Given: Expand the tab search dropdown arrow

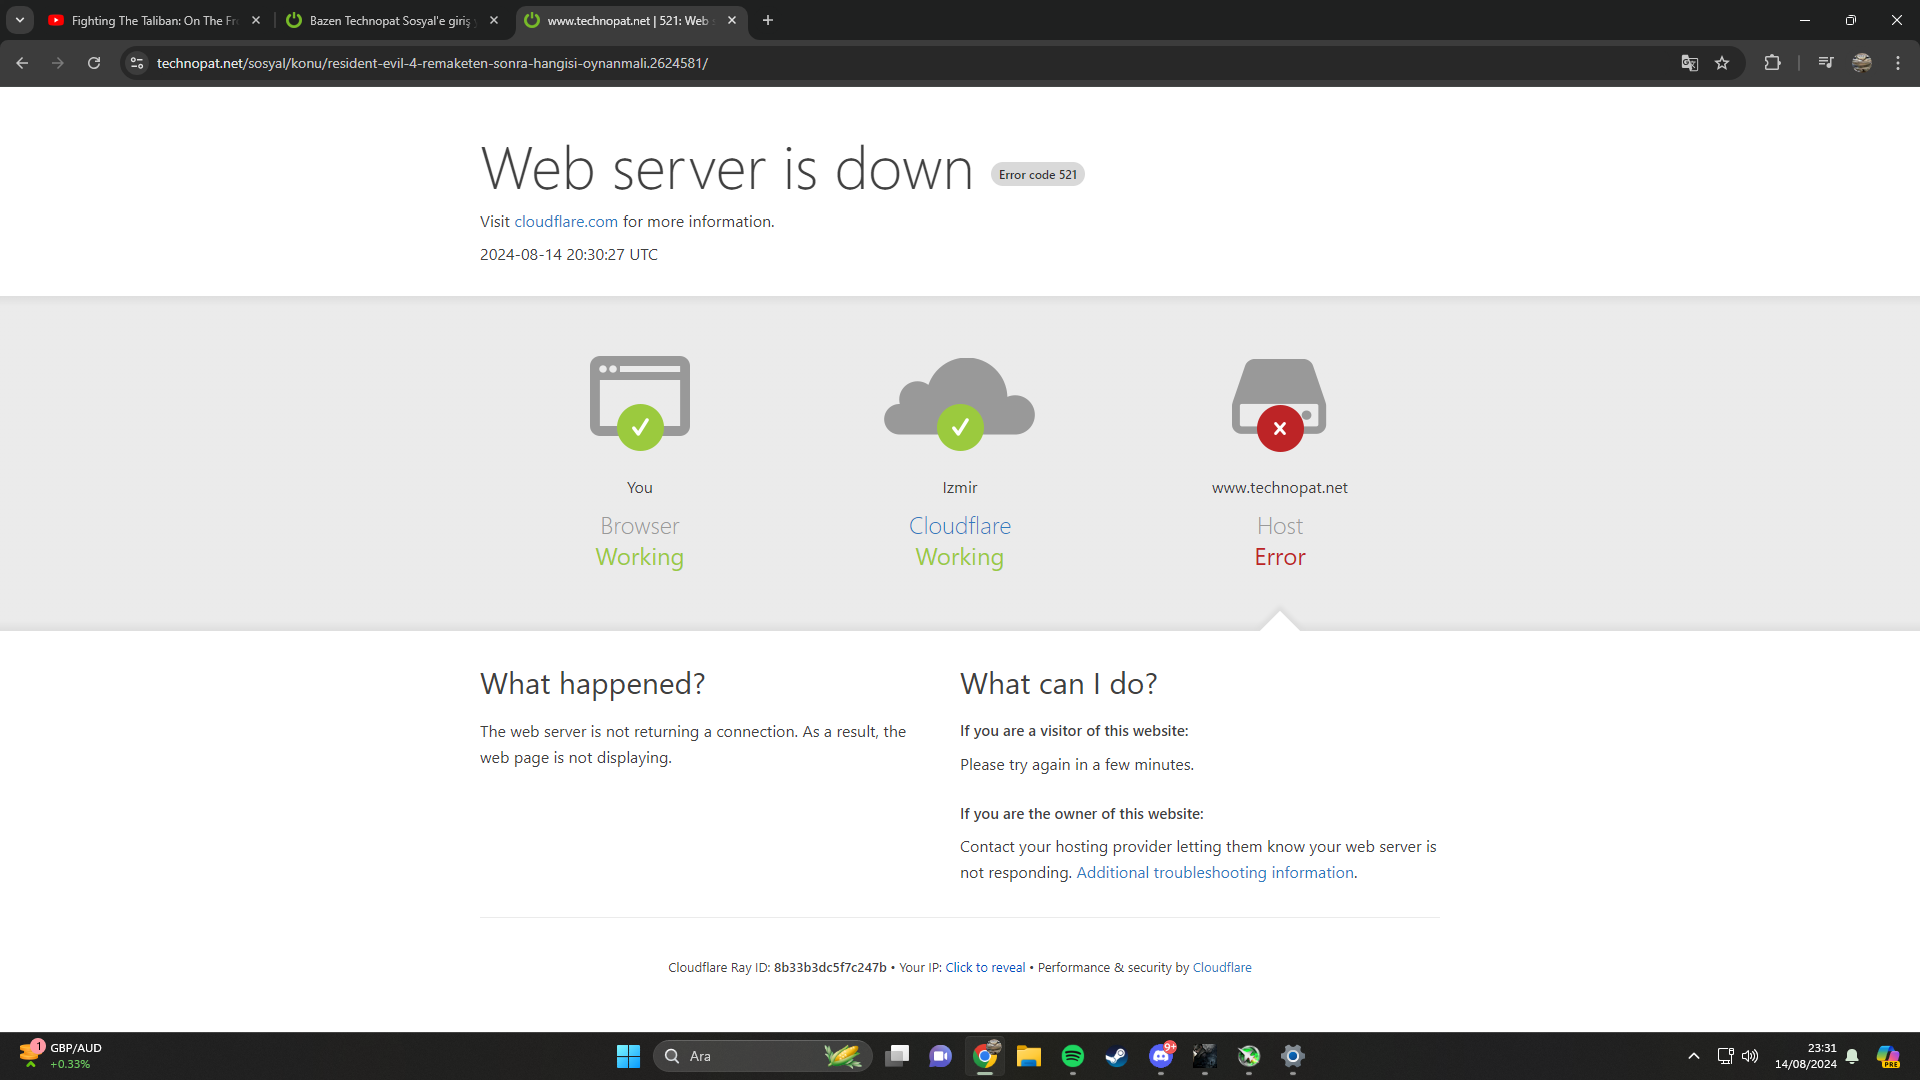Looking at the screenshot, I should tap(19, 20).
